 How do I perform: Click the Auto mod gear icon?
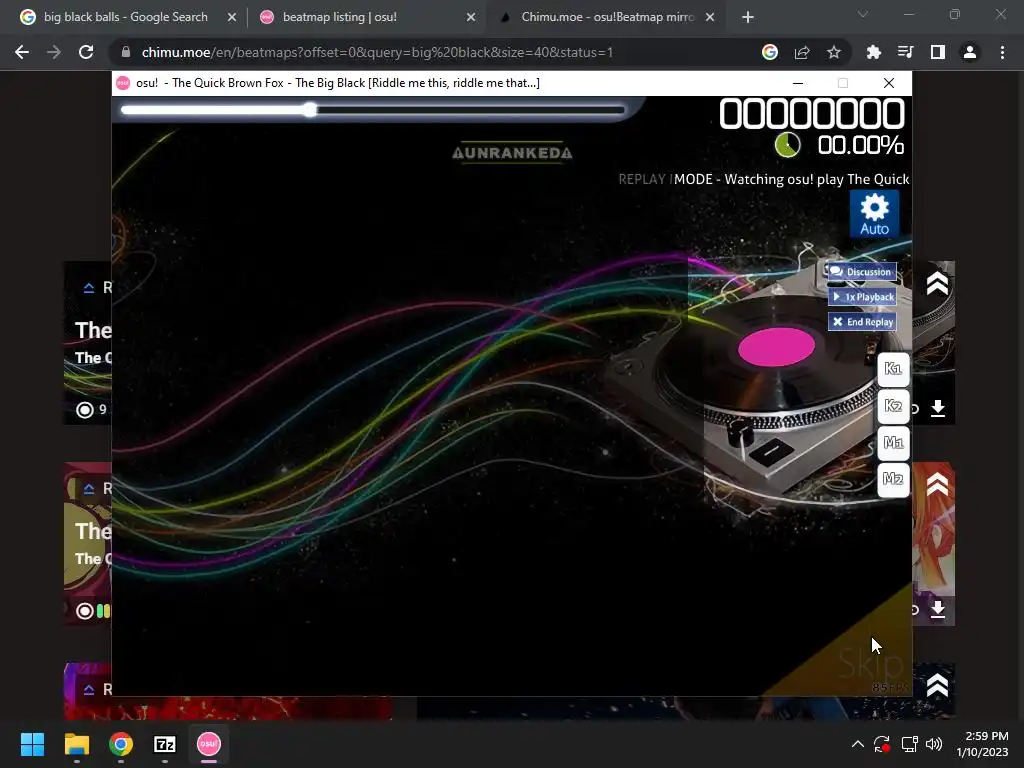(x=874, y=214)
